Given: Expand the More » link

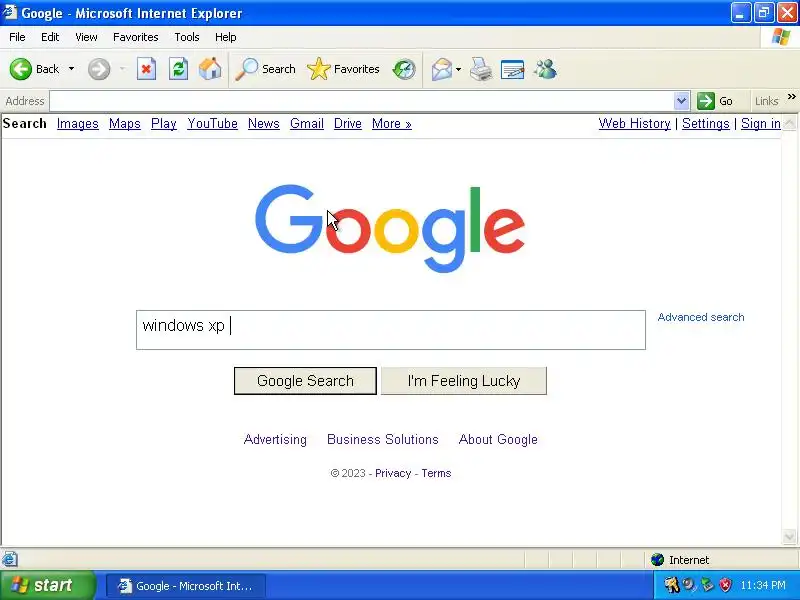Looking at the screenshot, I should (391, 124).
